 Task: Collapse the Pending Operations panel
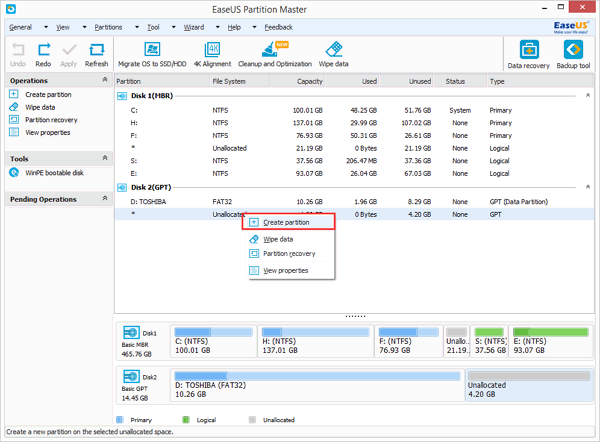click(x=105, y=198)
